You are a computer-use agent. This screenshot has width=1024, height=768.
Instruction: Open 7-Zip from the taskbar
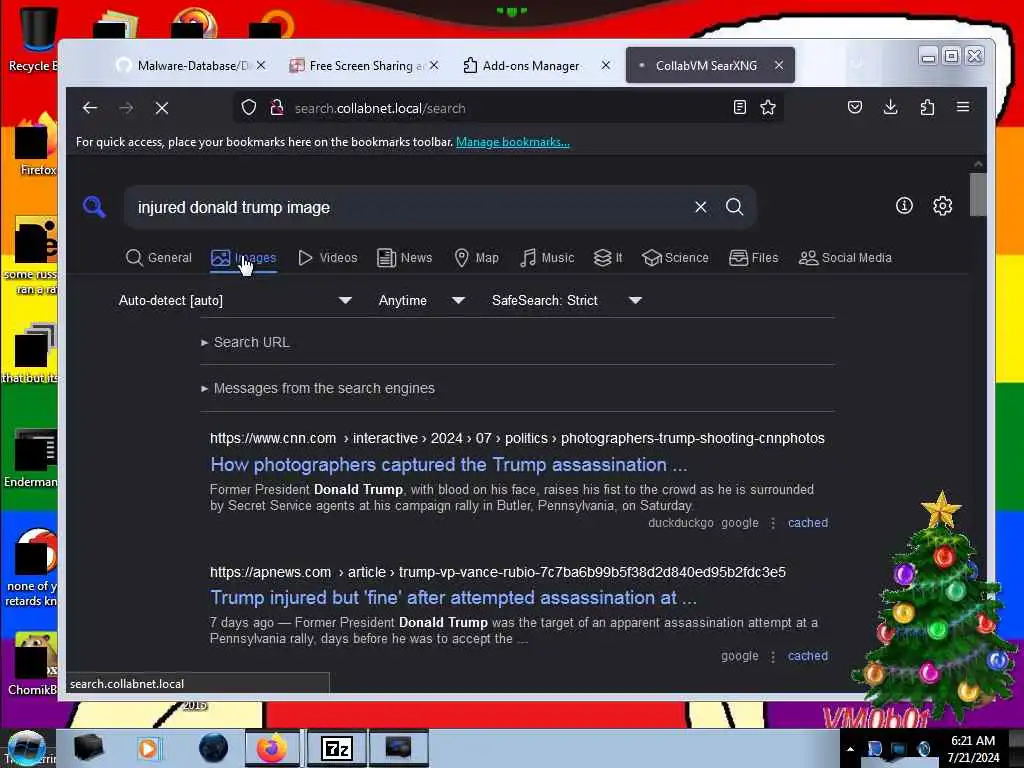(x=337, y=748)
